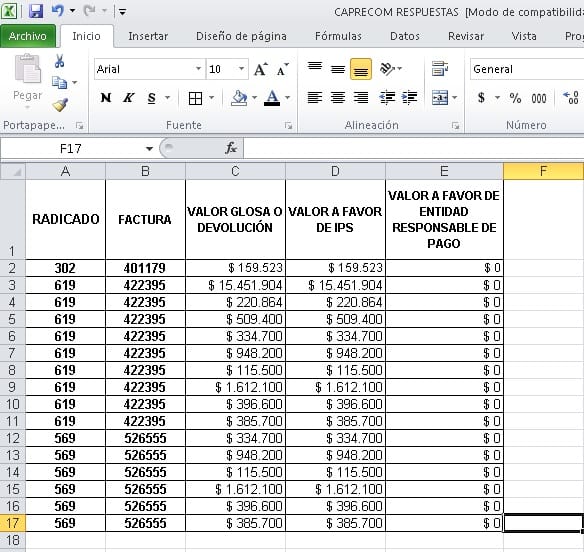The image size is (584, 552).
Task: Open the Archivo tab
Action: (28, 36)
